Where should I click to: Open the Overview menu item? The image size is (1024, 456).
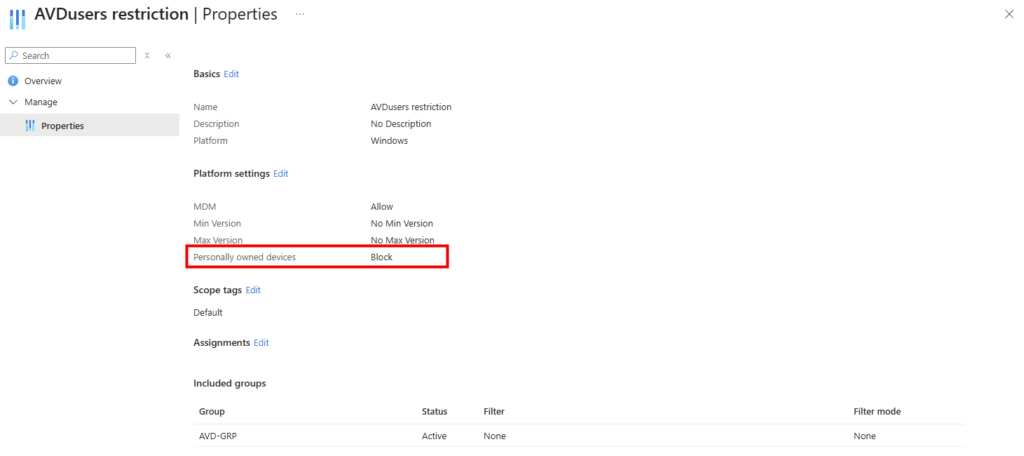point(43,81)
